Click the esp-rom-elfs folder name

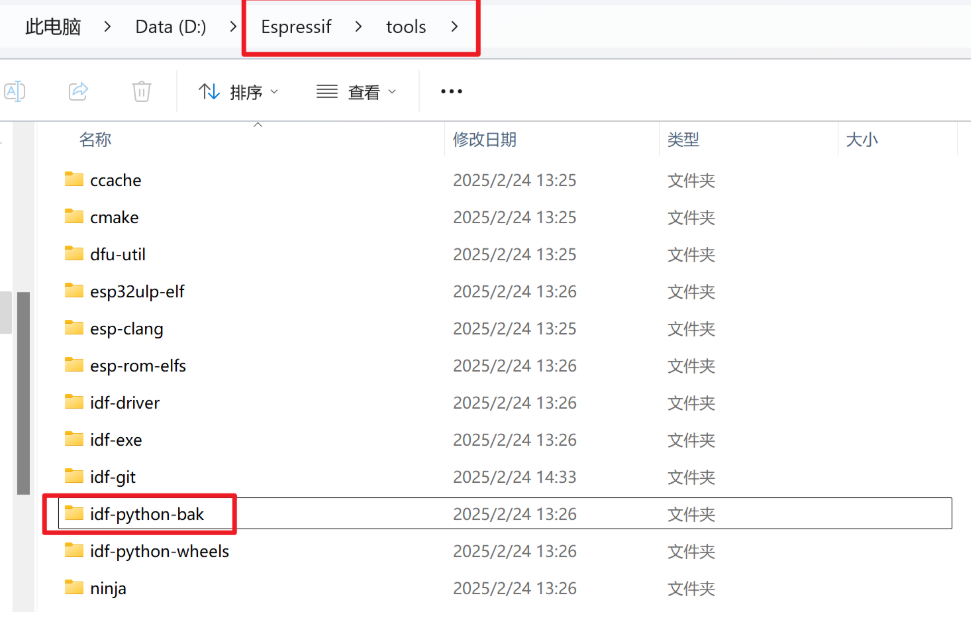pos(138,366)
